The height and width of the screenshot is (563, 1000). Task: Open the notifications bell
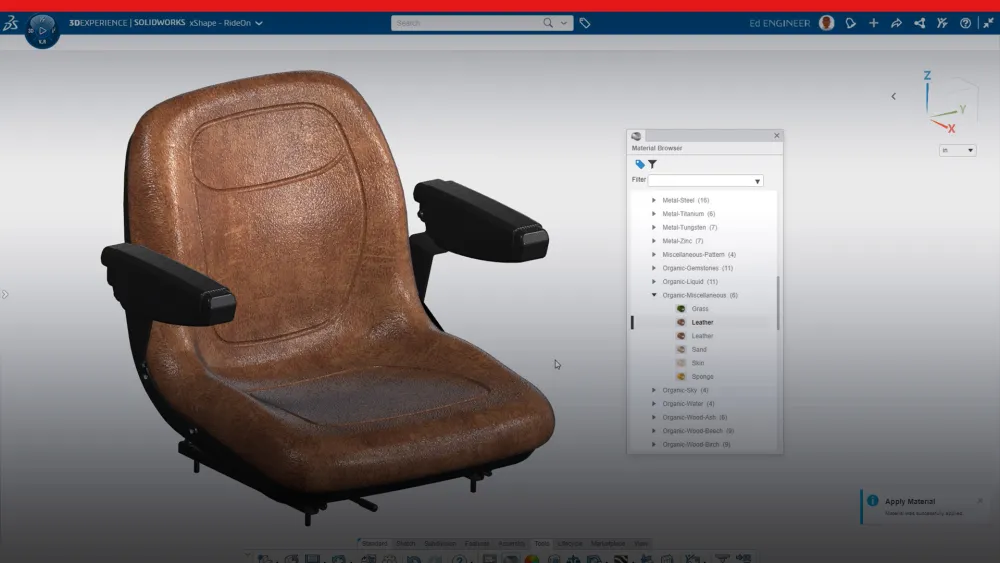point(850,23)
